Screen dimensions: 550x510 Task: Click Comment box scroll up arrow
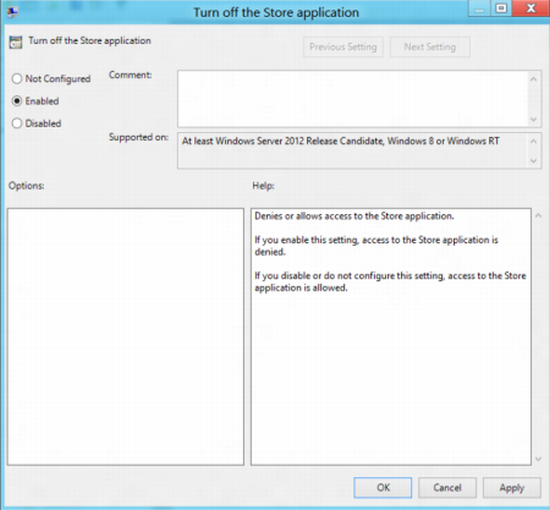tap(534, 79)
